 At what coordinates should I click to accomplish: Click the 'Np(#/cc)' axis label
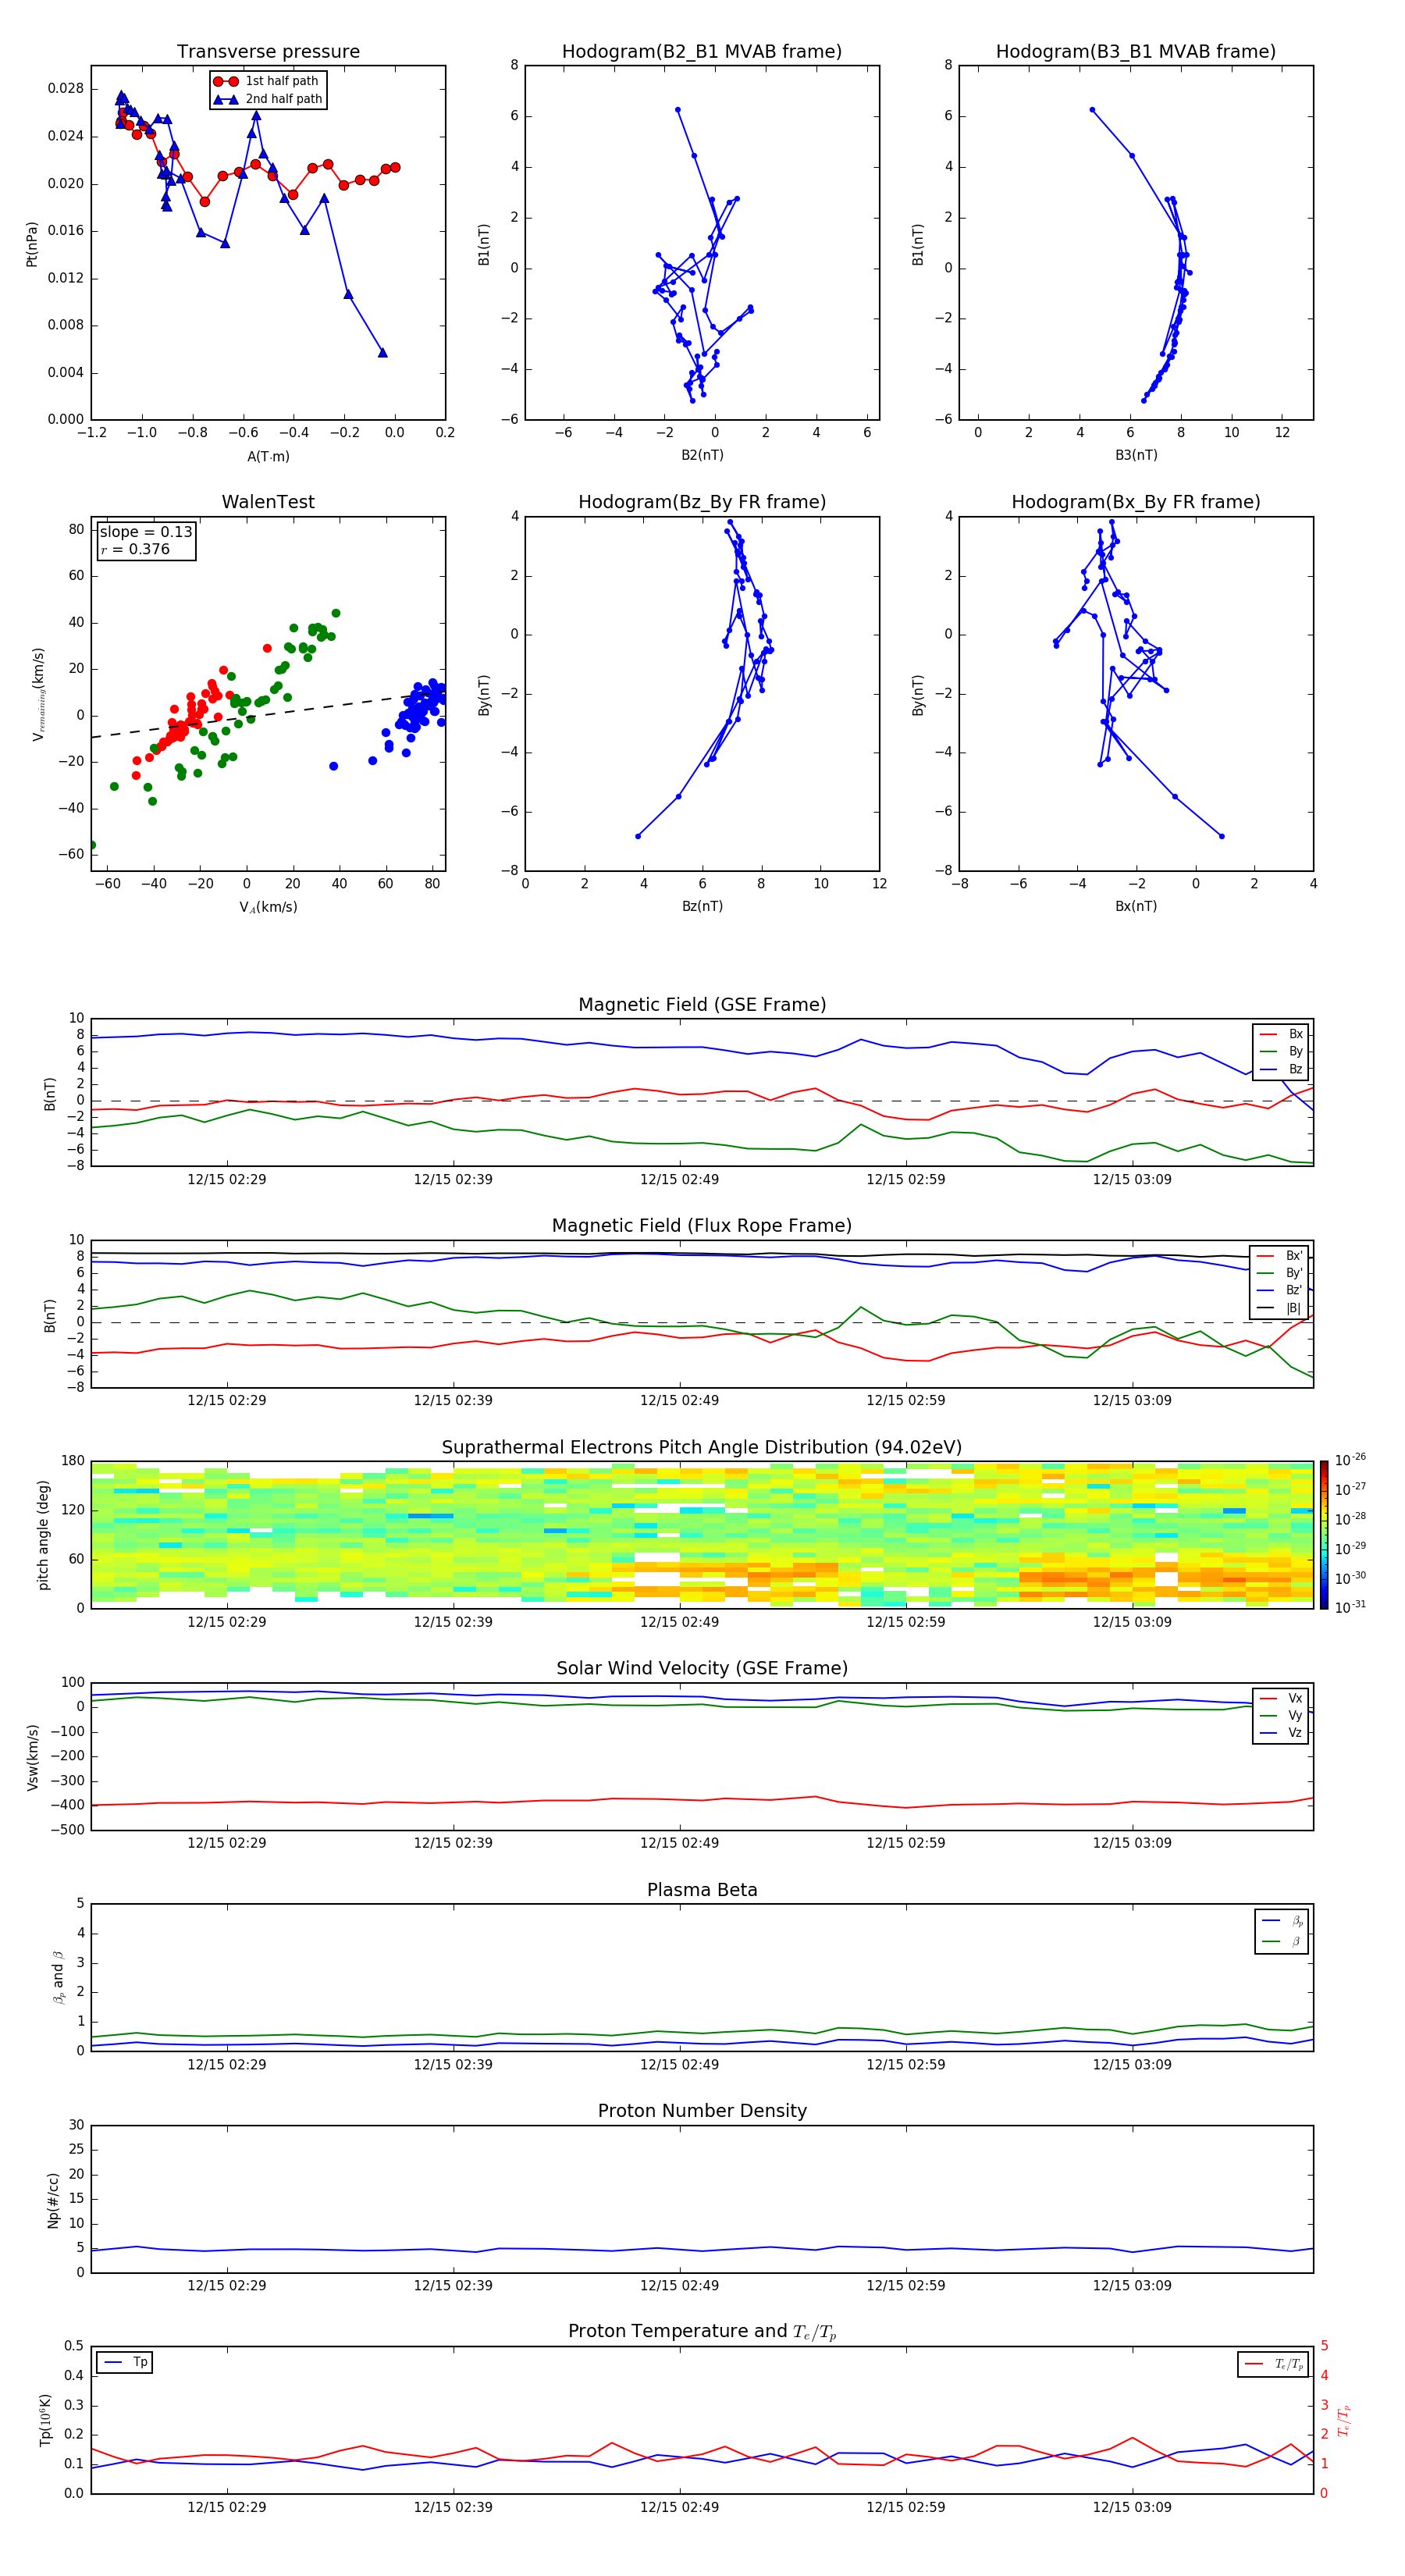coord(53,2200)
